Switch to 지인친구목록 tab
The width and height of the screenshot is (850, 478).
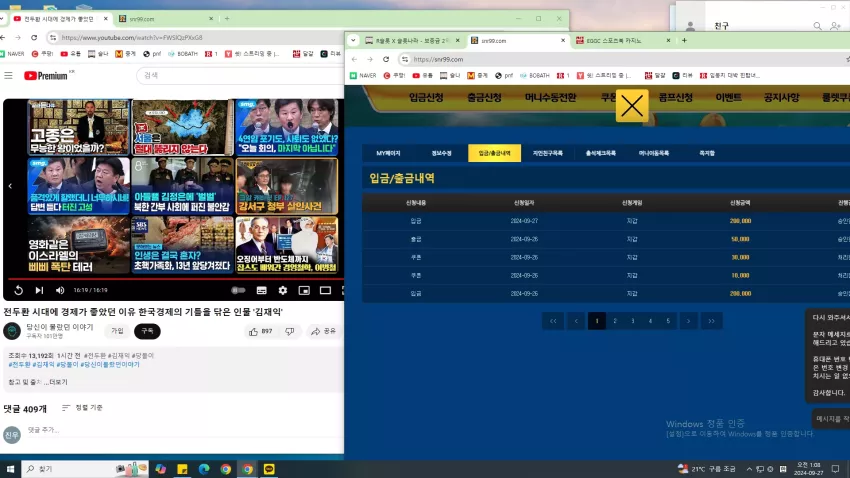(x=548, y=153)
